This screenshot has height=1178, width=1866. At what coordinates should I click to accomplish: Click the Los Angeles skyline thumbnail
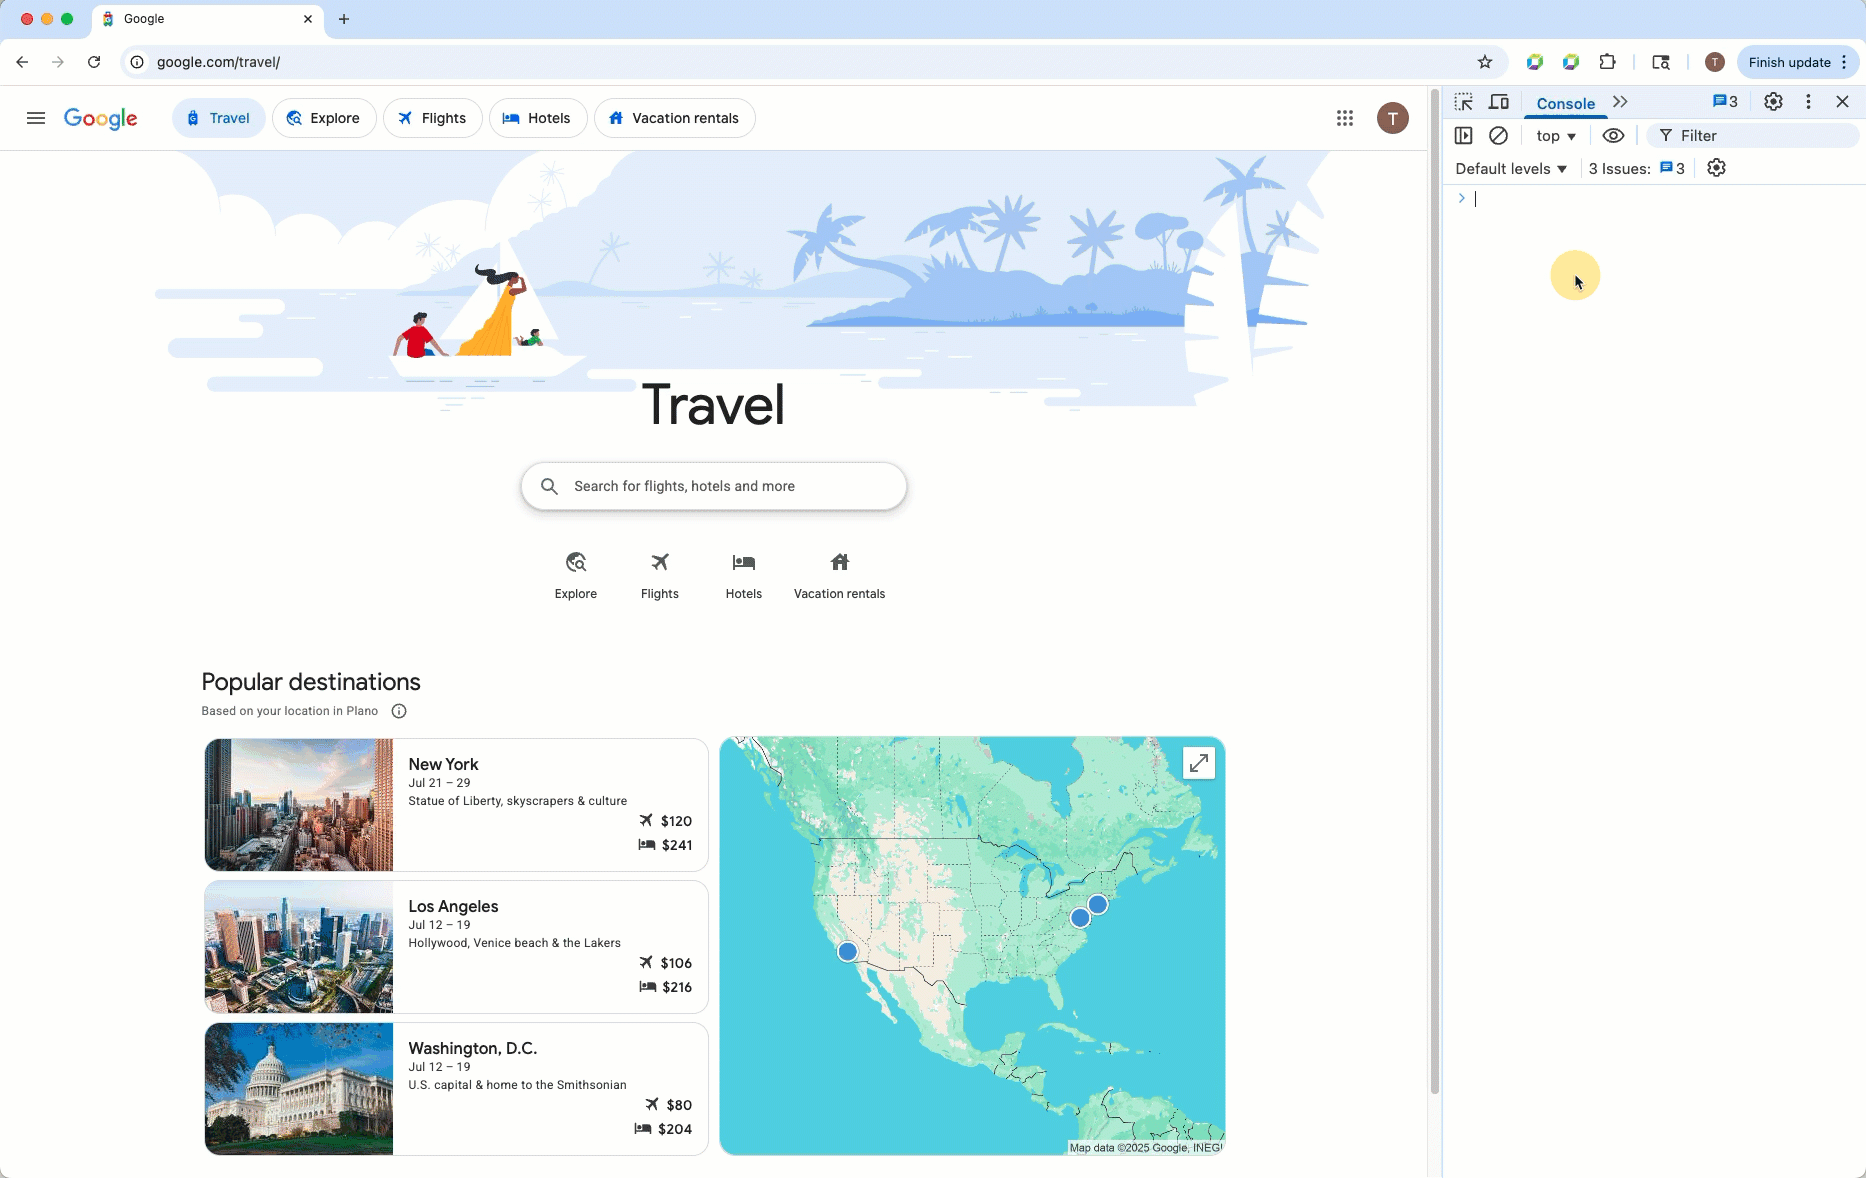click(299, 947)
